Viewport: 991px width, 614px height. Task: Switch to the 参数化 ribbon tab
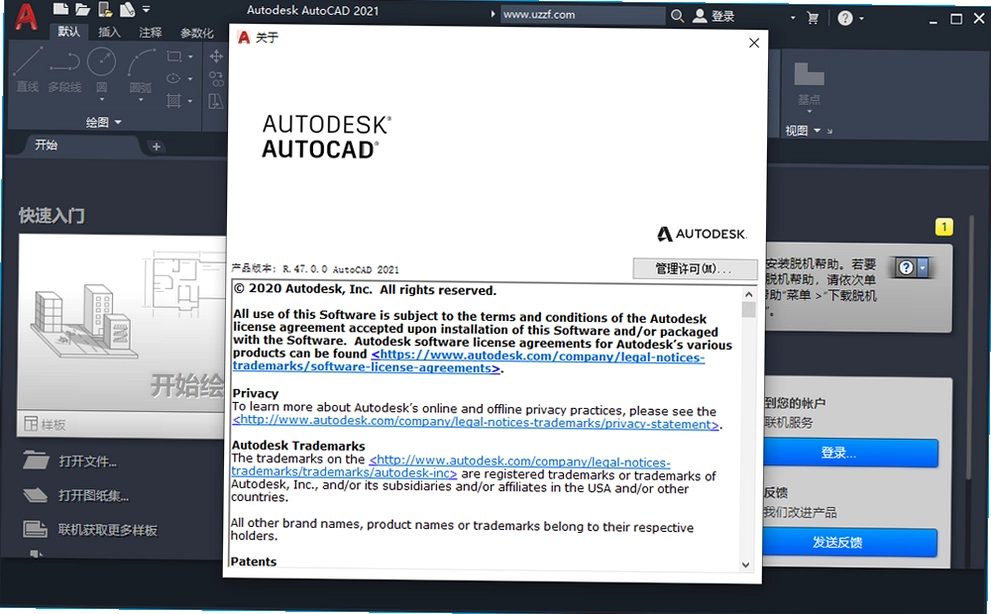coord(197,33)
